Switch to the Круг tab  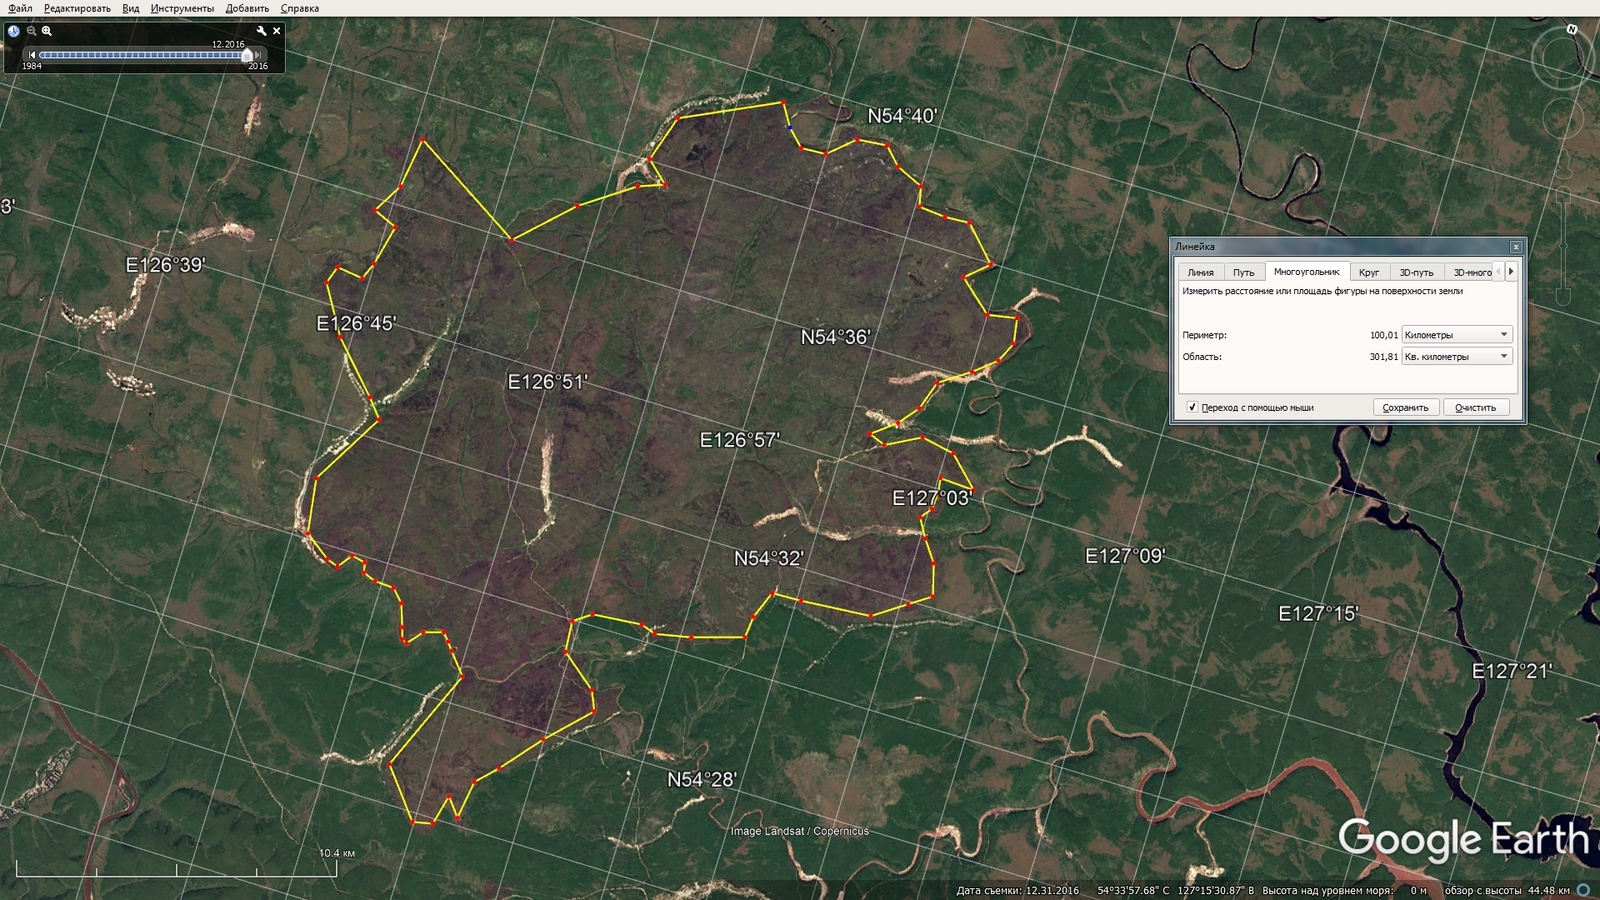tap(1369, 272)
